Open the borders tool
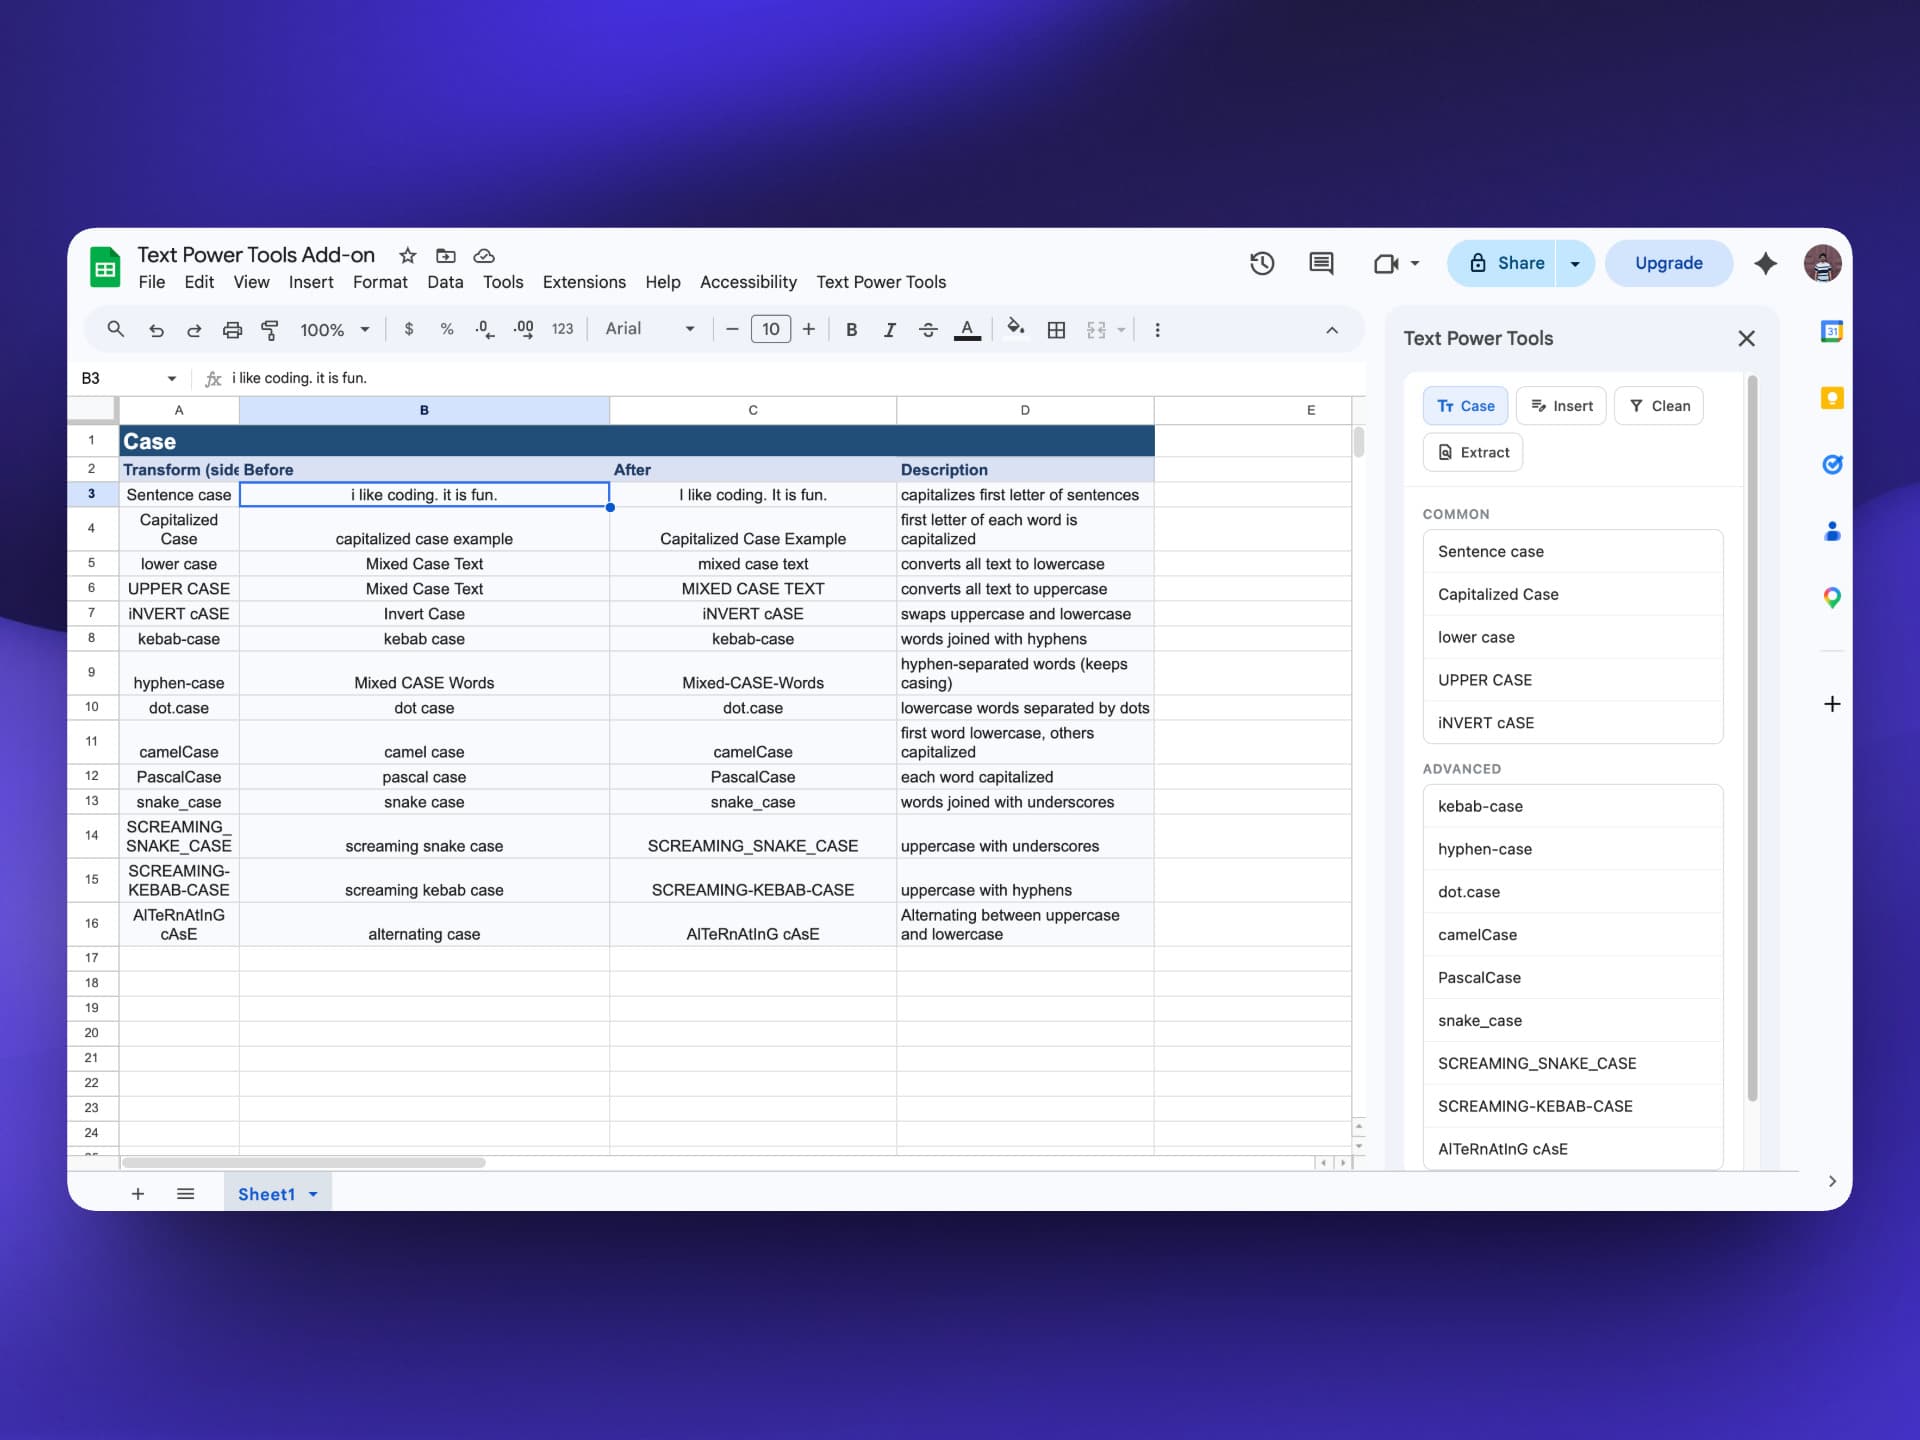The width and height of the screenshot is (1920, 1440). pyautogui.click(x=1056, y=330)
